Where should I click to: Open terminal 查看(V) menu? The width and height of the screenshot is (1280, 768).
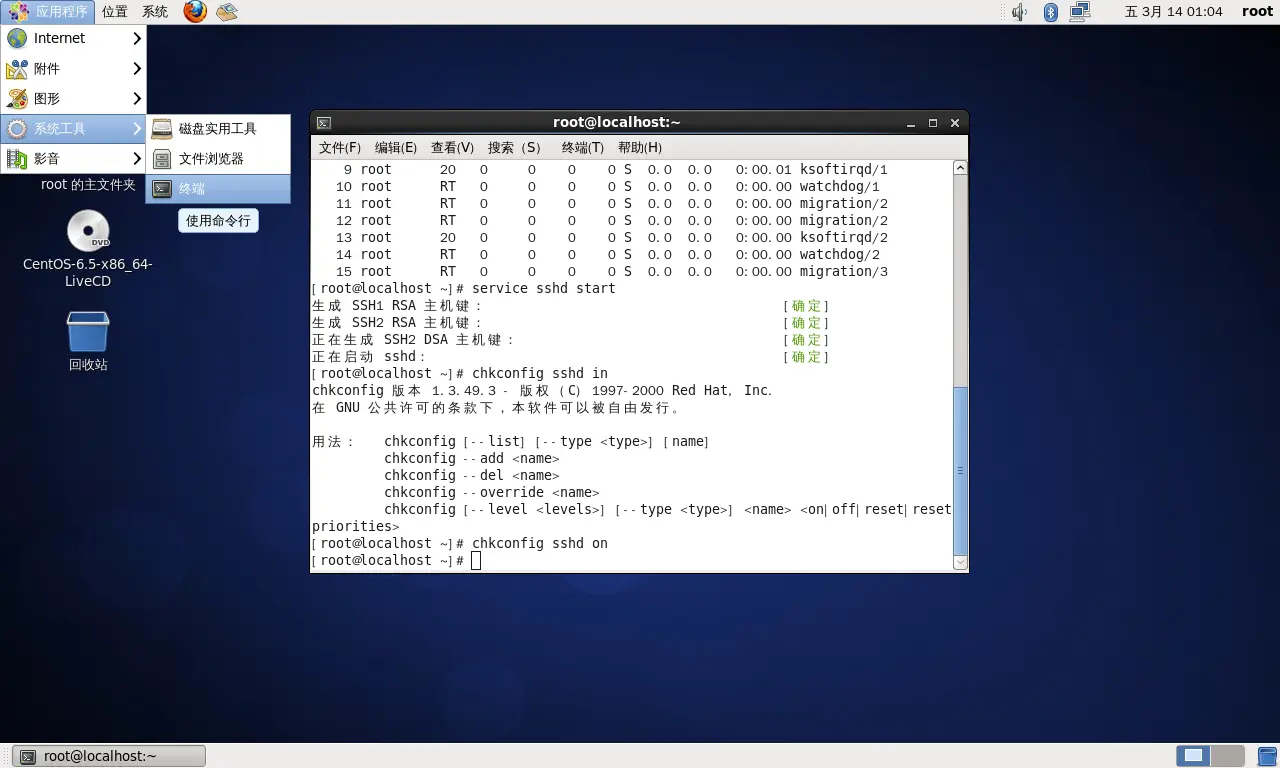(452, 147)
